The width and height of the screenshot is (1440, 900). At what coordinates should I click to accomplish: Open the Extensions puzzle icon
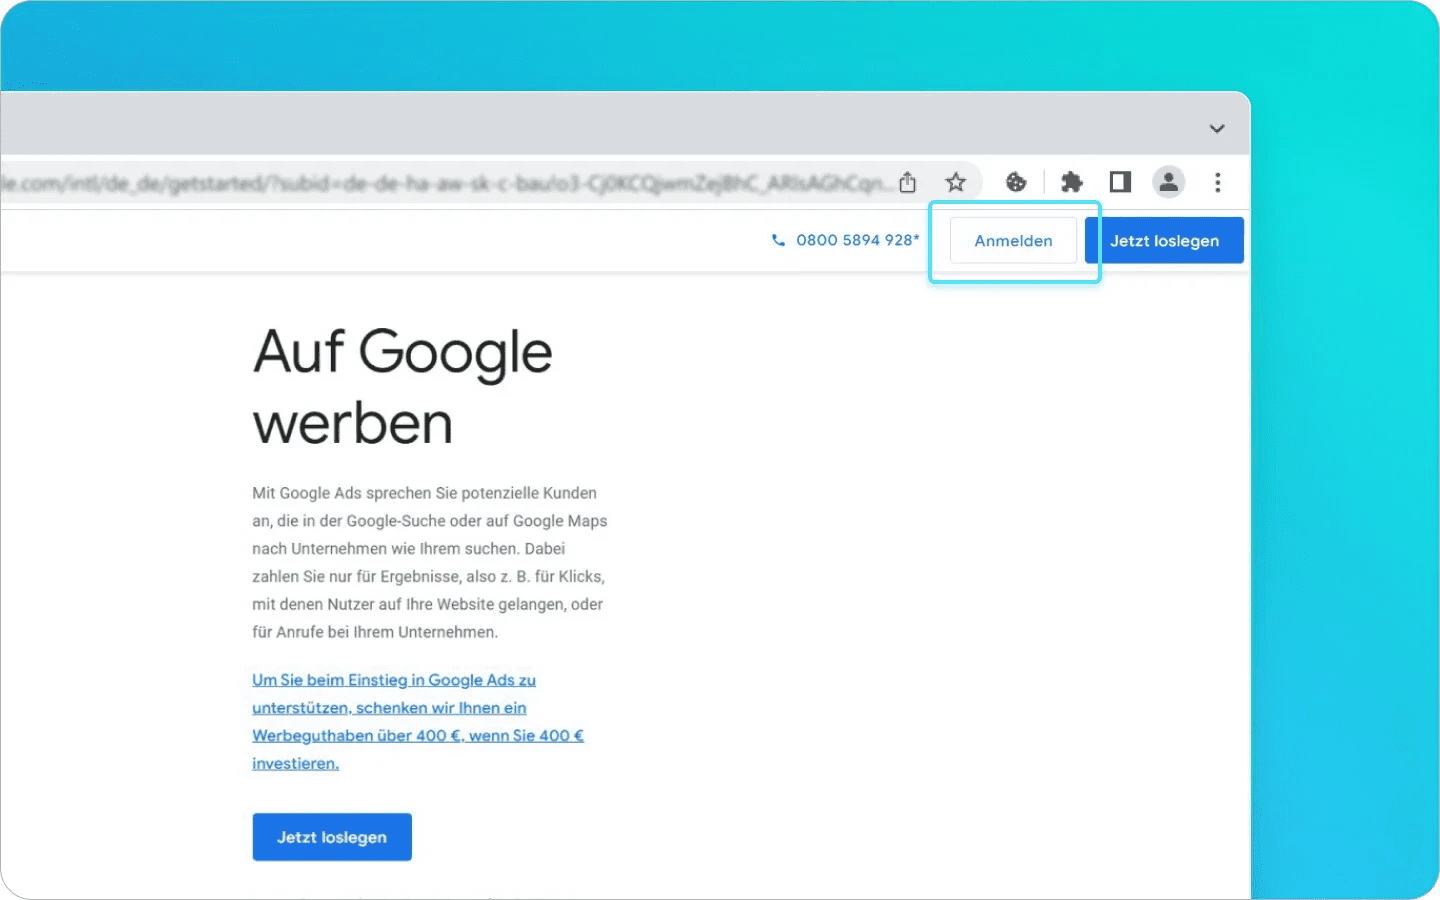(1072, 182)
